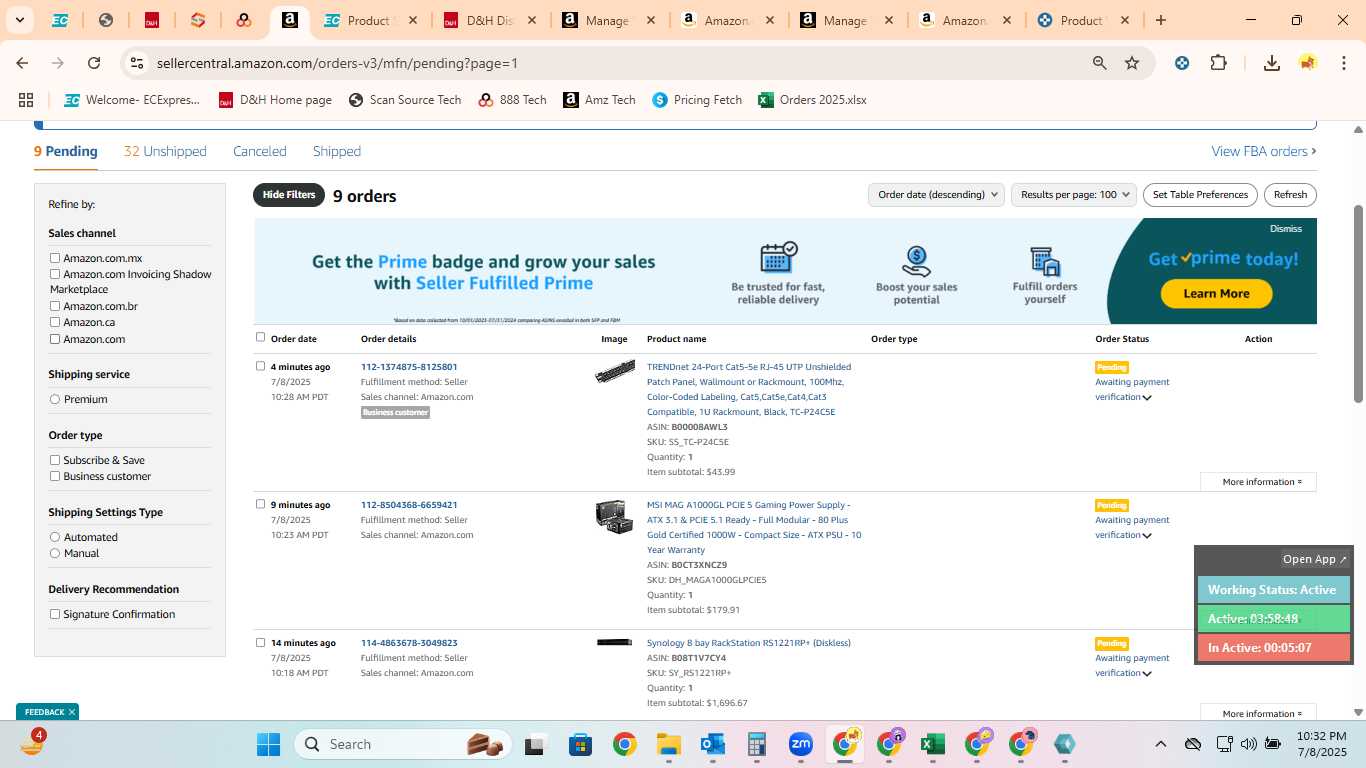The height and width of the screenshot is (768, 1366).
Task: Check the Amazon.ca sales channel
Action: coord(55,322)
